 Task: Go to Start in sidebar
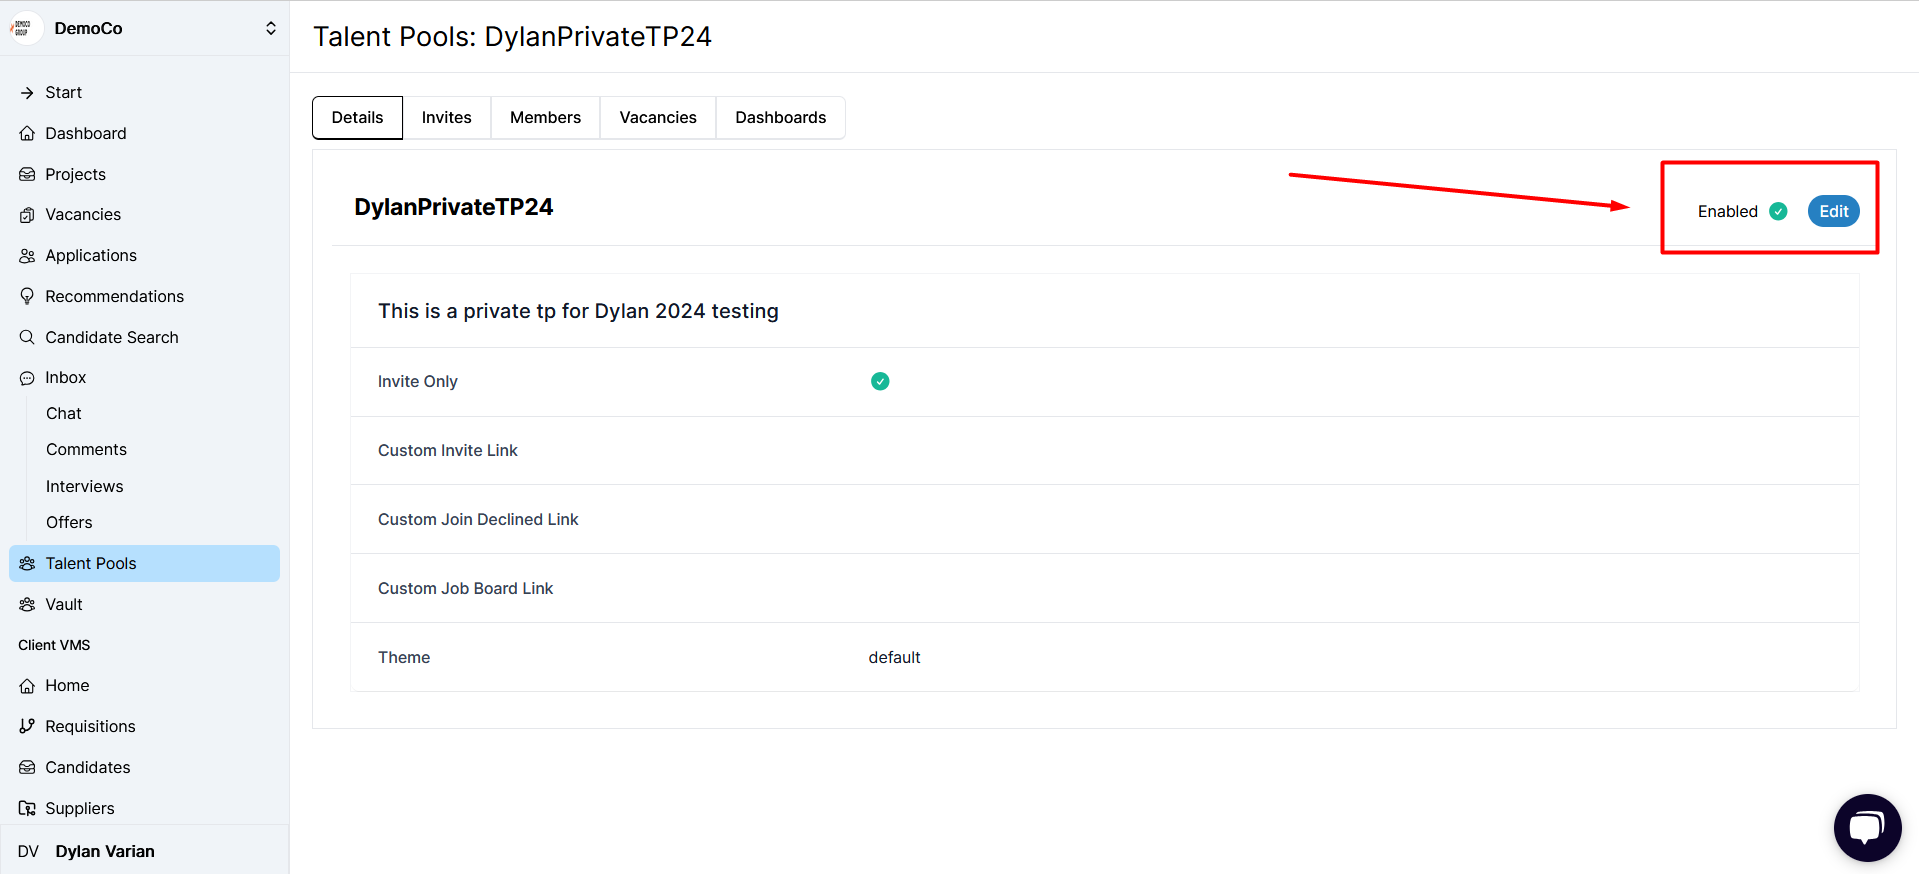click(x=144, y=93)
